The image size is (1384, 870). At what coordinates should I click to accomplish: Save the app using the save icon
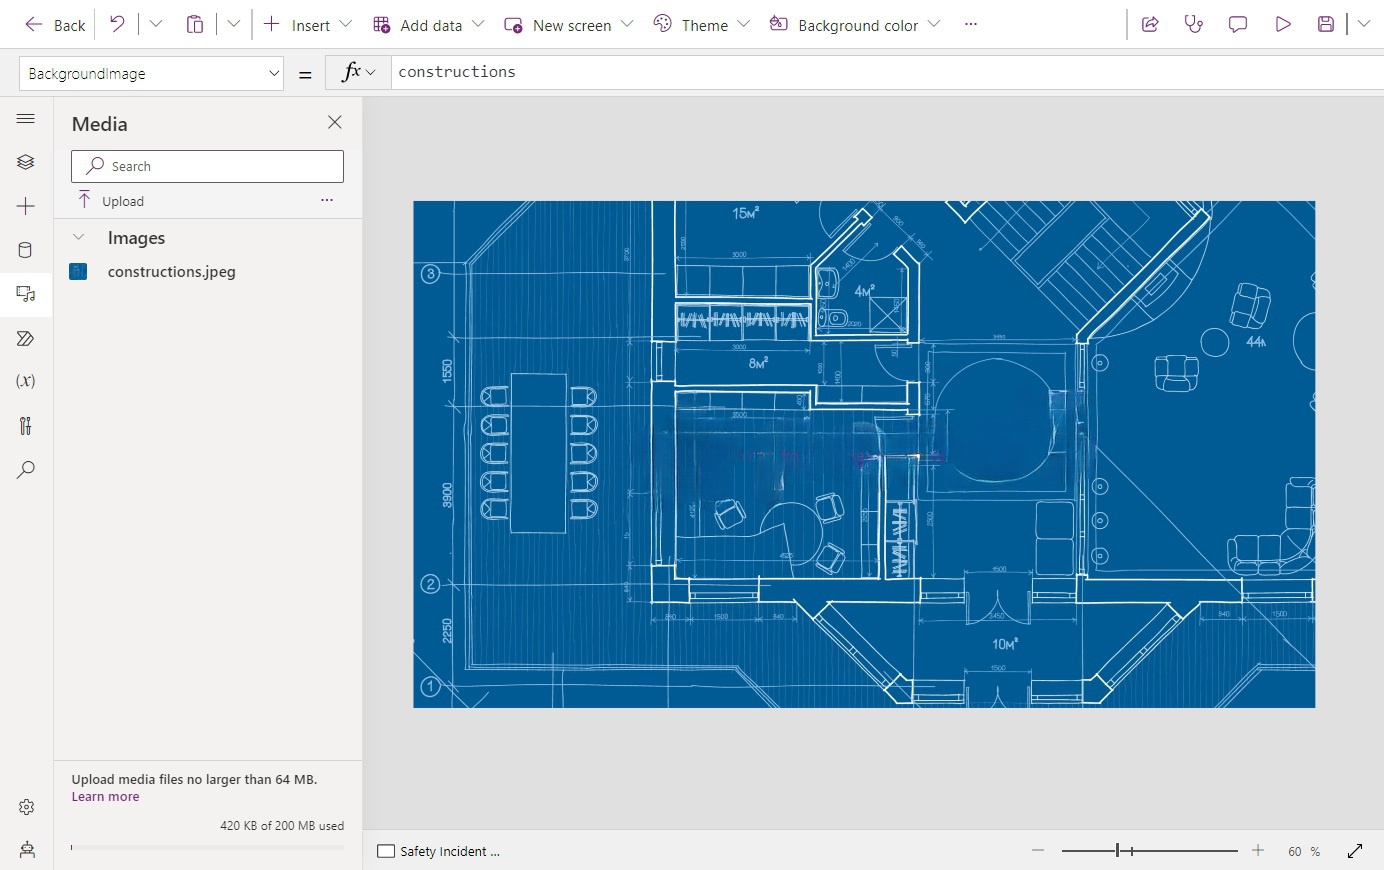click(x=1325, y=24)
